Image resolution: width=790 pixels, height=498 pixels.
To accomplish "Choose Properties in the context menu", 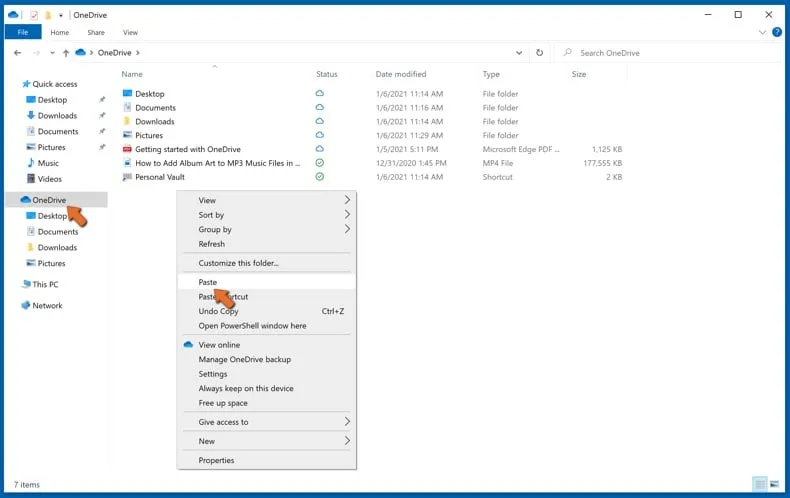I will tap(267, 460).
